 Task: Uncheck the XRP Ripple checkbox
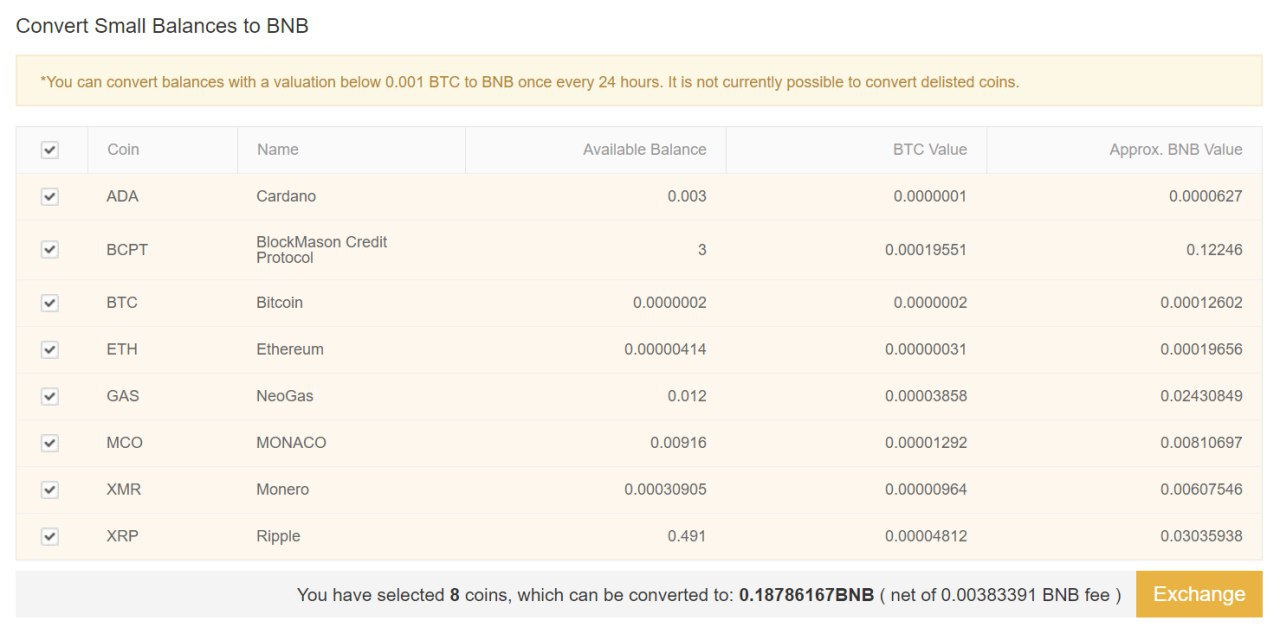[50, 537]
